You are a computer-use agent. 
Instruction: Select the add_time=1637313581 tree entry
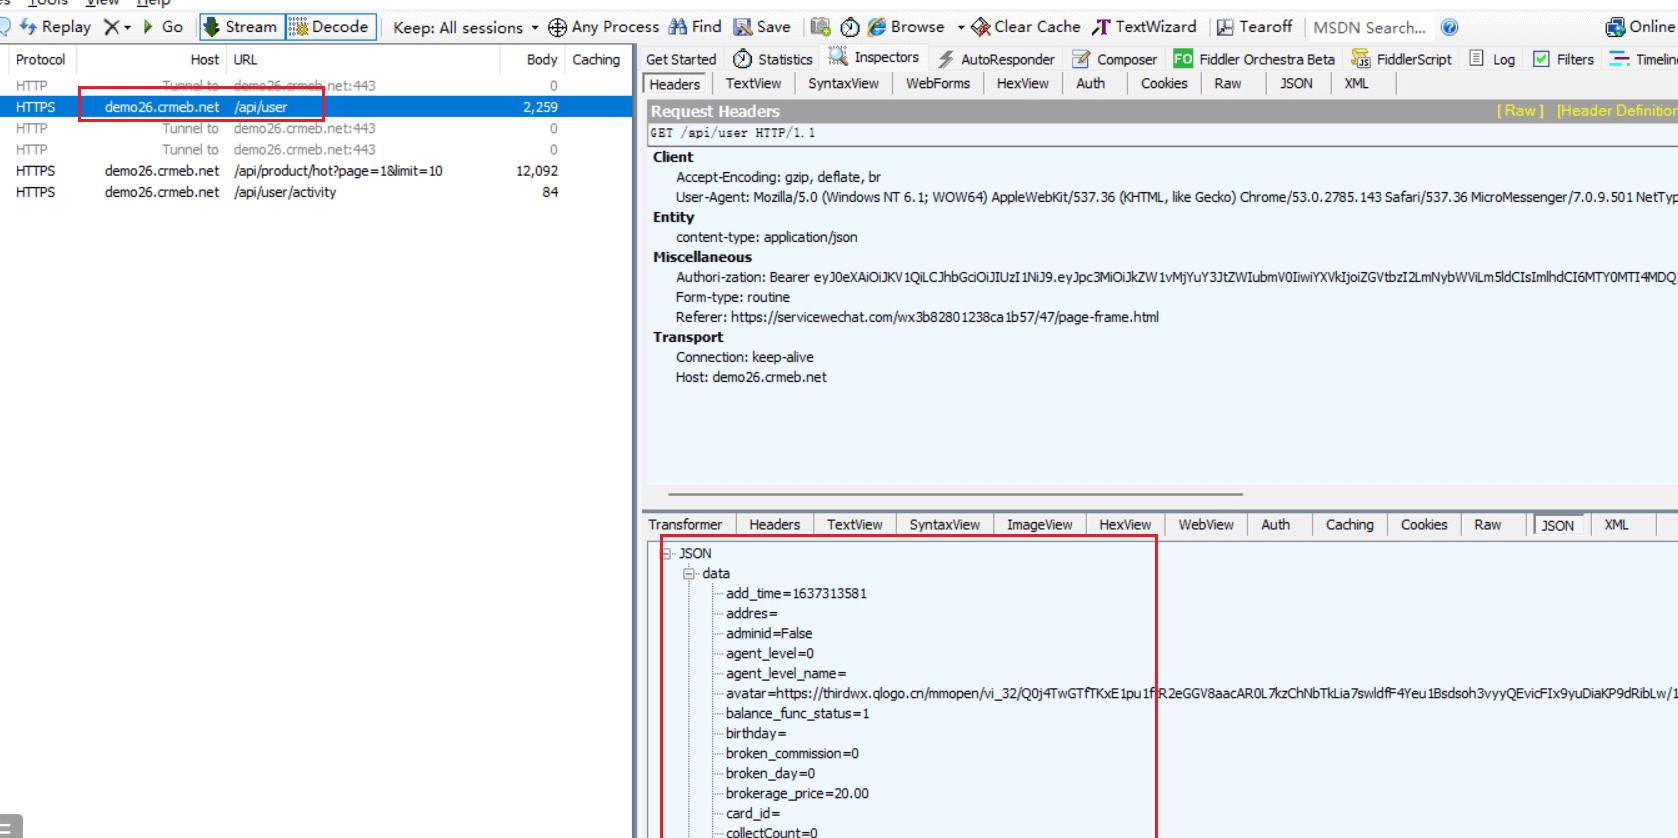click(796, 593)
